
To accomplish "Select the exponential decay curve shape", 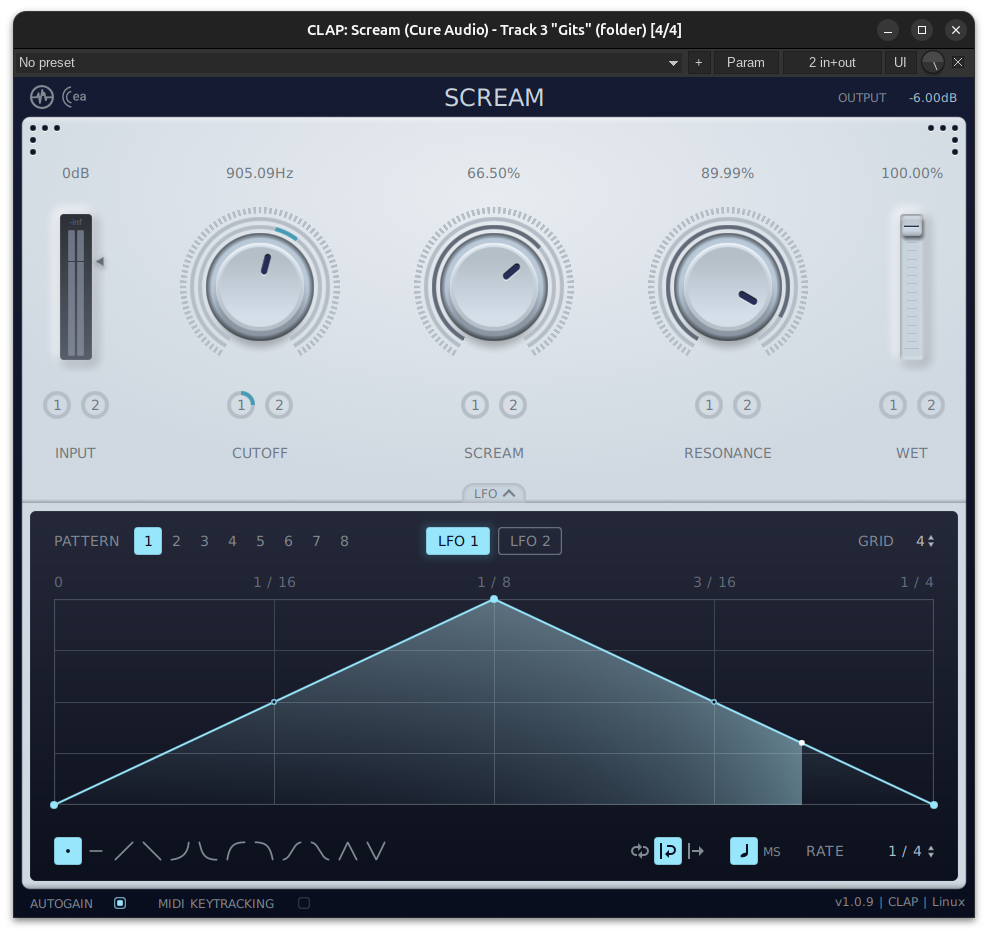I will click(x=208, y=851).
